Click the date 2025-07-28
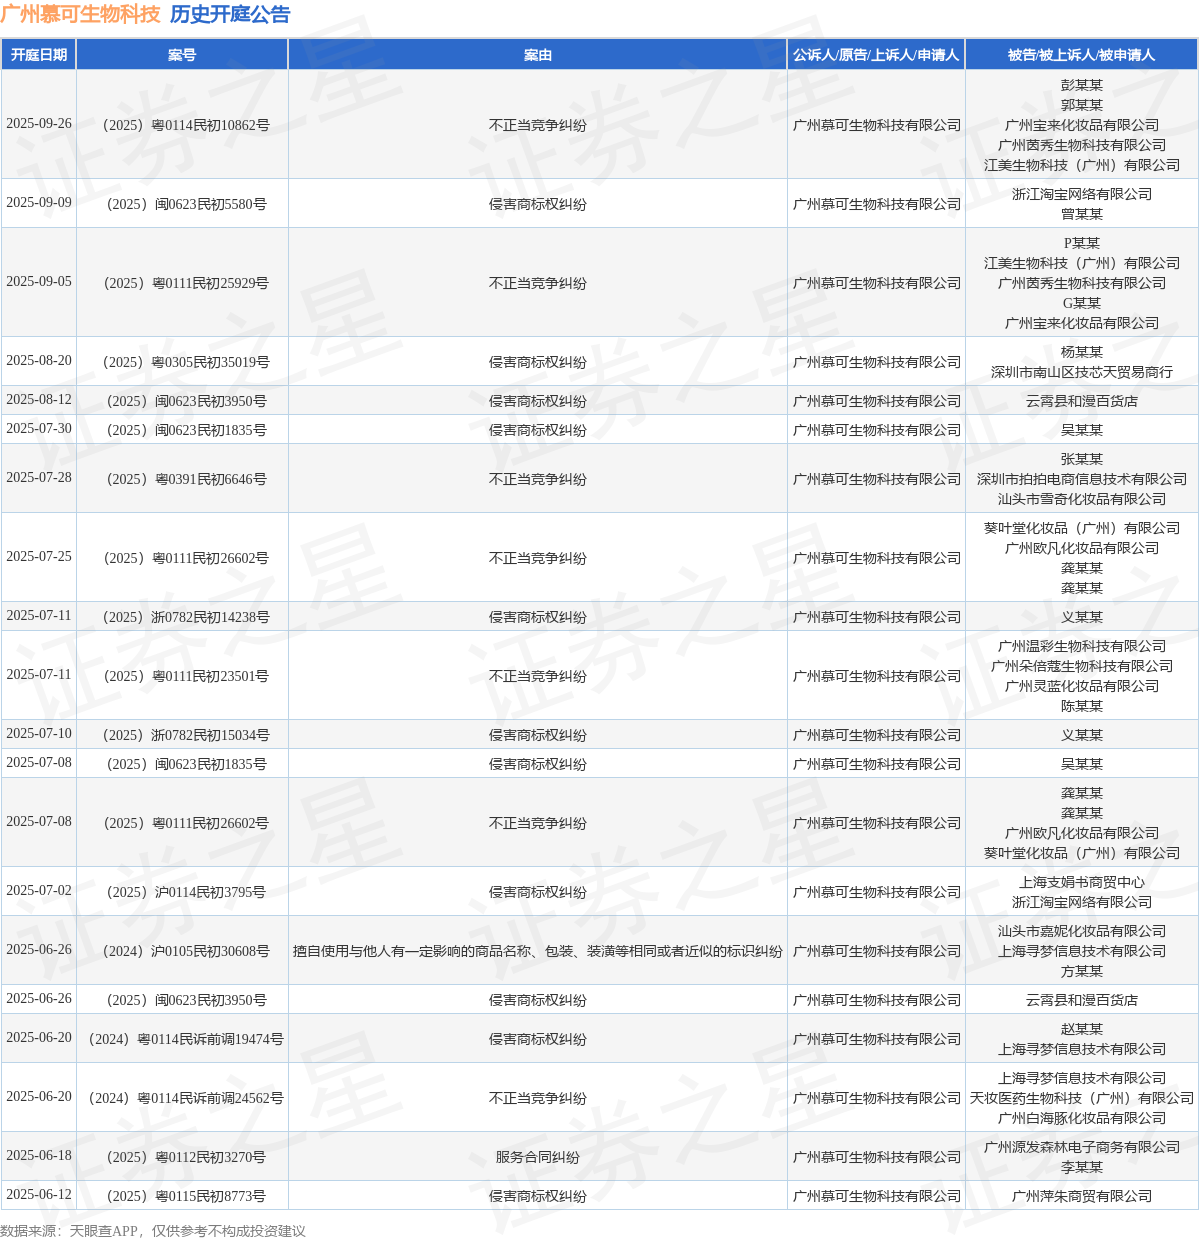The image size is (1199, 1240). pos(39,478)
